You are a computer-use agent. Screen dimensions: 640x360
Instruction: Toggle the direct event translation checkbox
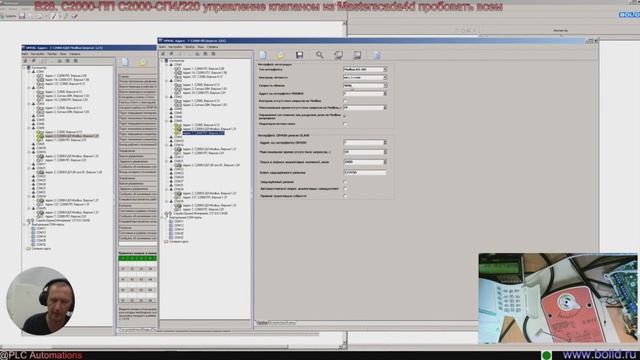[x=345, y=196]
